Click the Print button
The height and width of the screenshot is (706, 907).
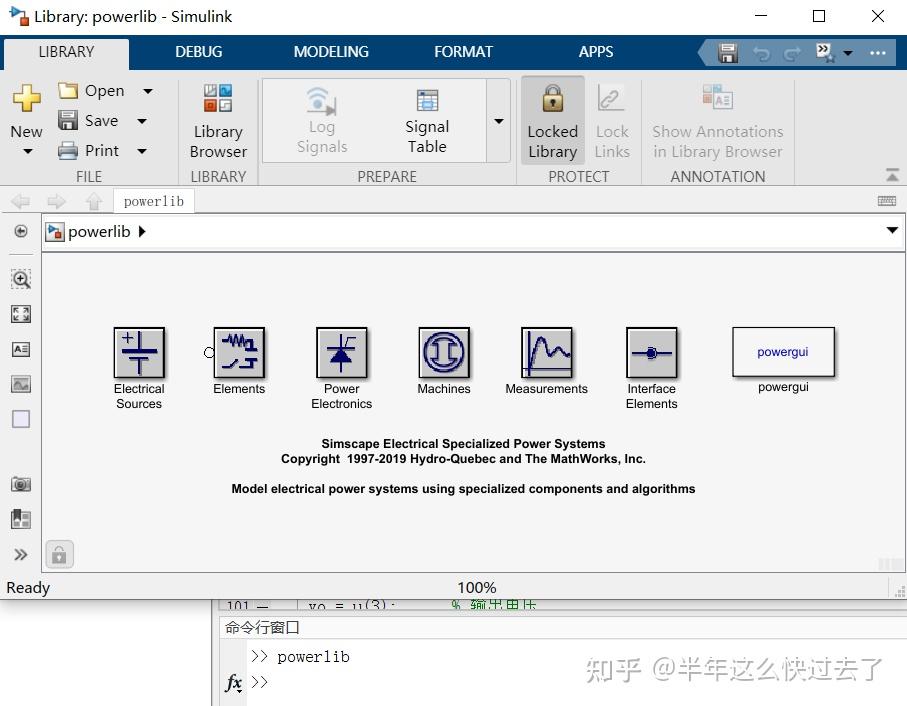coord(89,151)
